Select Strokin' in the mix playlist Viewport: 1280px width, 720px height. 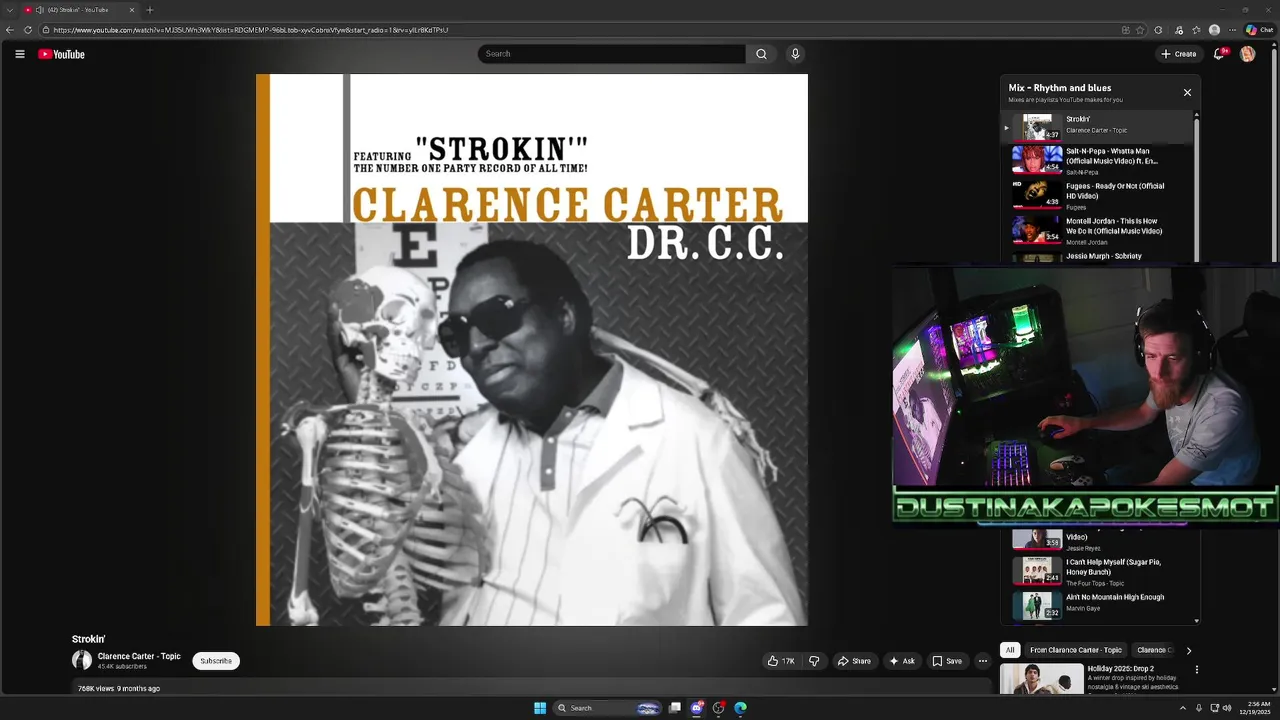1097,127
